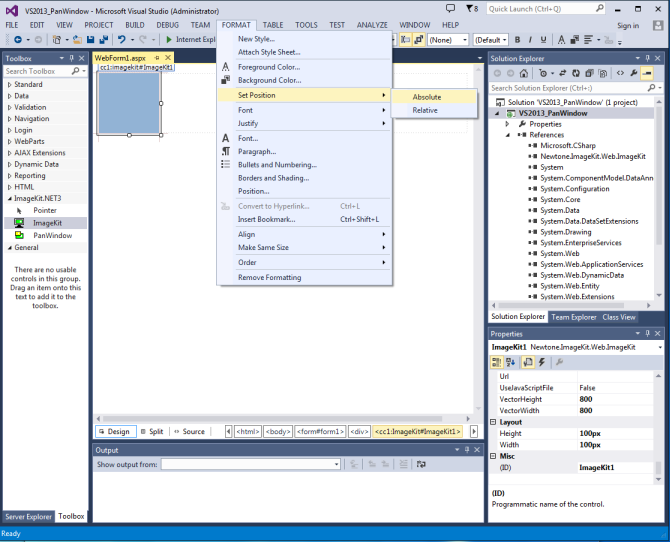Open the Show output from dropdown

(x=336, y=464)
